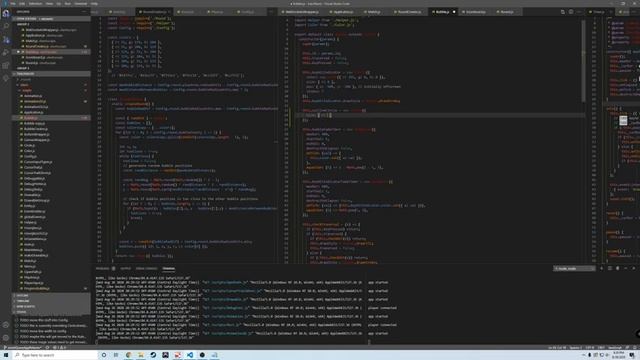Select the RoundCreator.js tab in first group

[154, 12]
